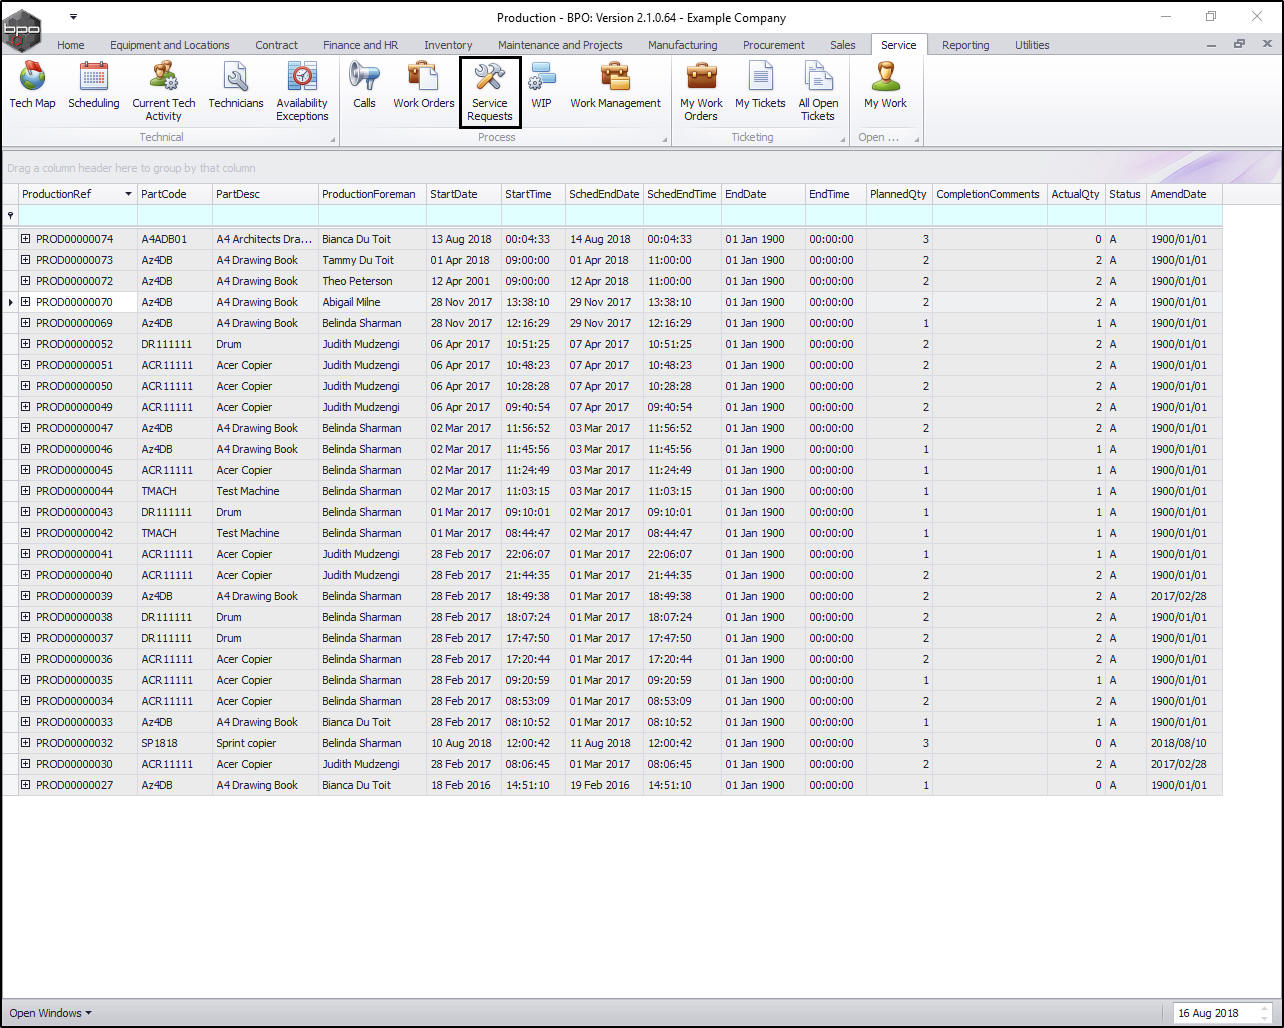This screenshot has width=1284, height=1028.
Task: Open the Open Windows dropdown
Action: pos(50,1013)
